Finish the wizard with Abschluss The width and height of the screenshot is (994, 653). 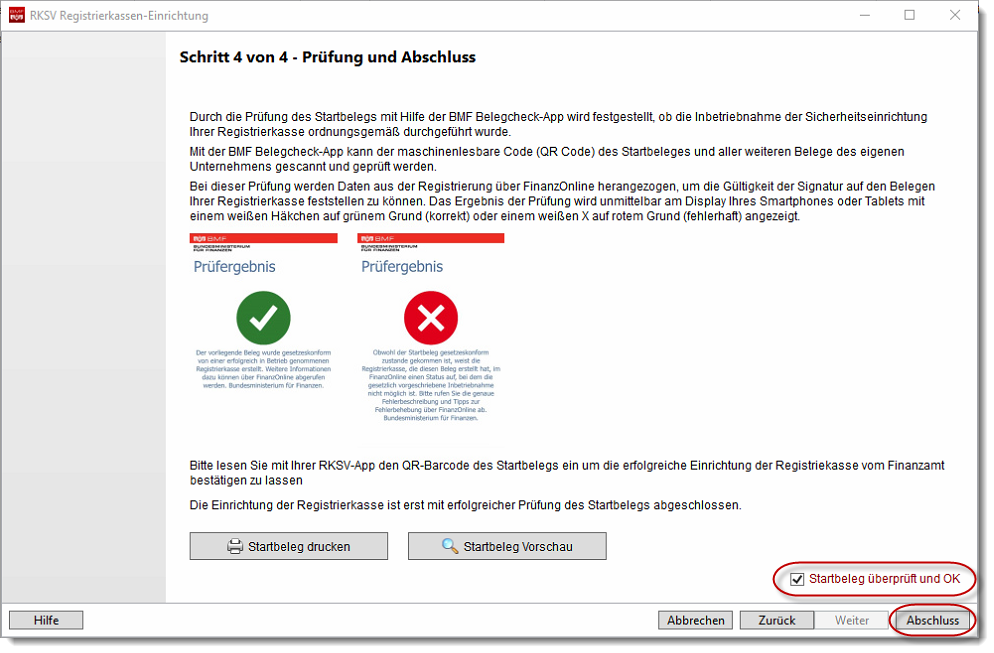tap(932, 620)
